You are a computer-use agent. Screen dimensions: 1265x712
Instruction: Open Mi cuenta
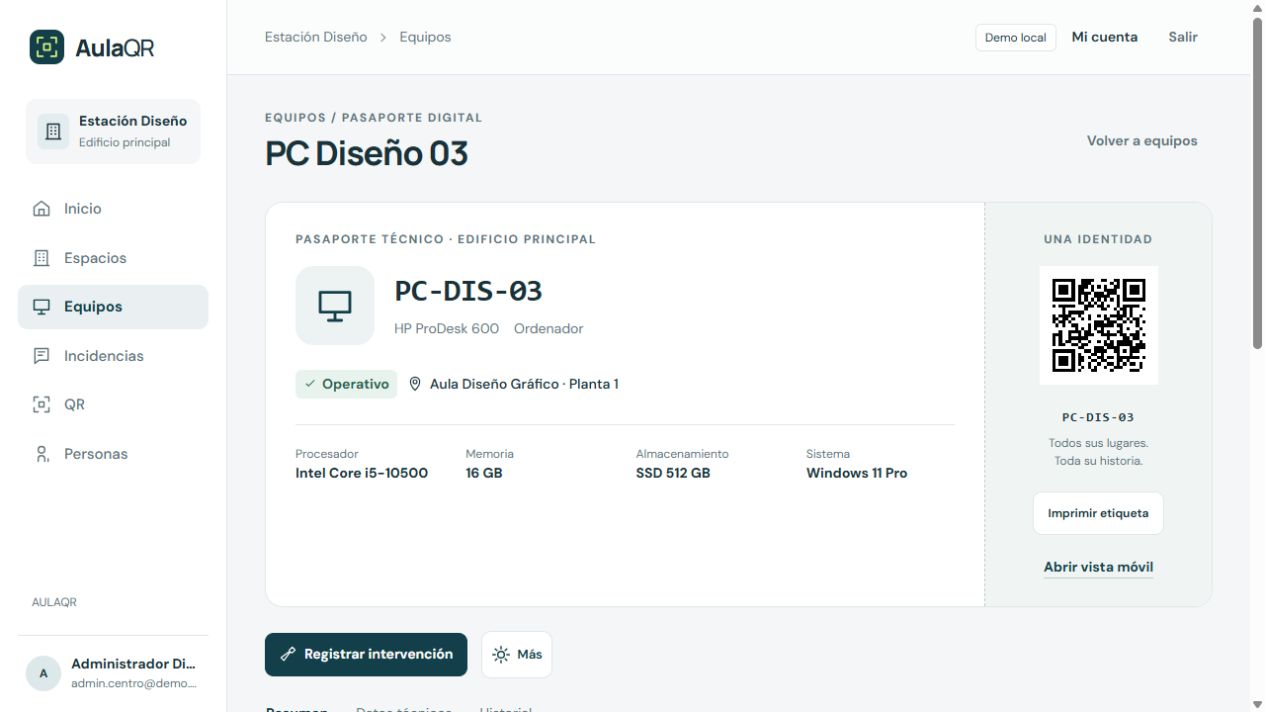tap(1105, 37)
